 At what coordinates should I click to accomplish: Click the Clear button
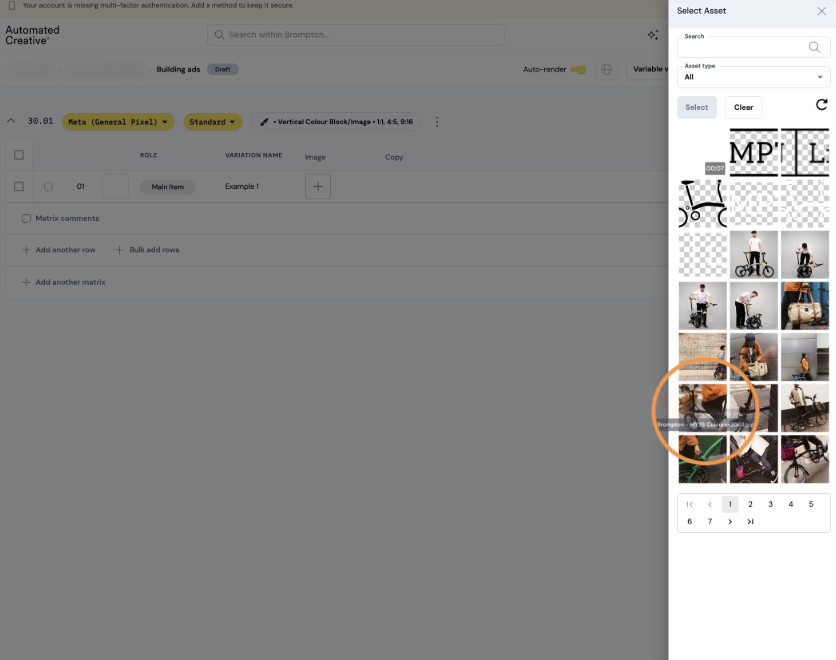point(743,107)
